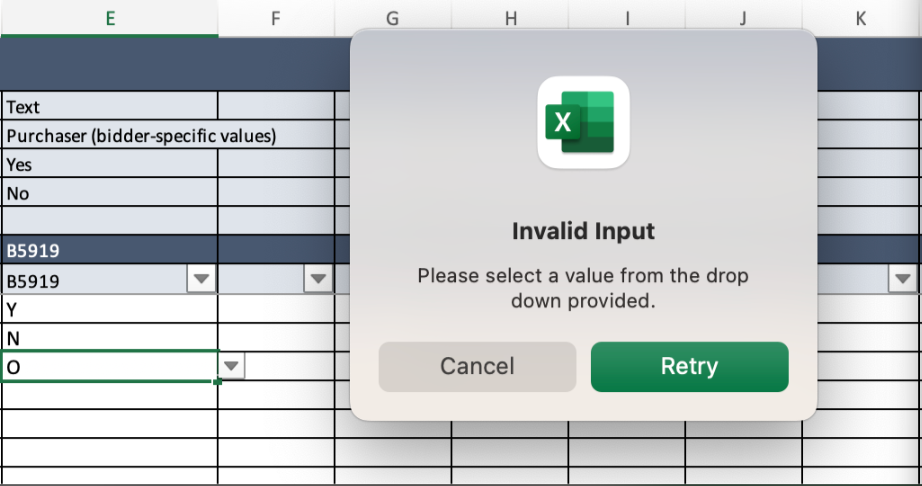Screen dimensions: 922x486
Task: Select the column H header
Action: pos(510,18)
